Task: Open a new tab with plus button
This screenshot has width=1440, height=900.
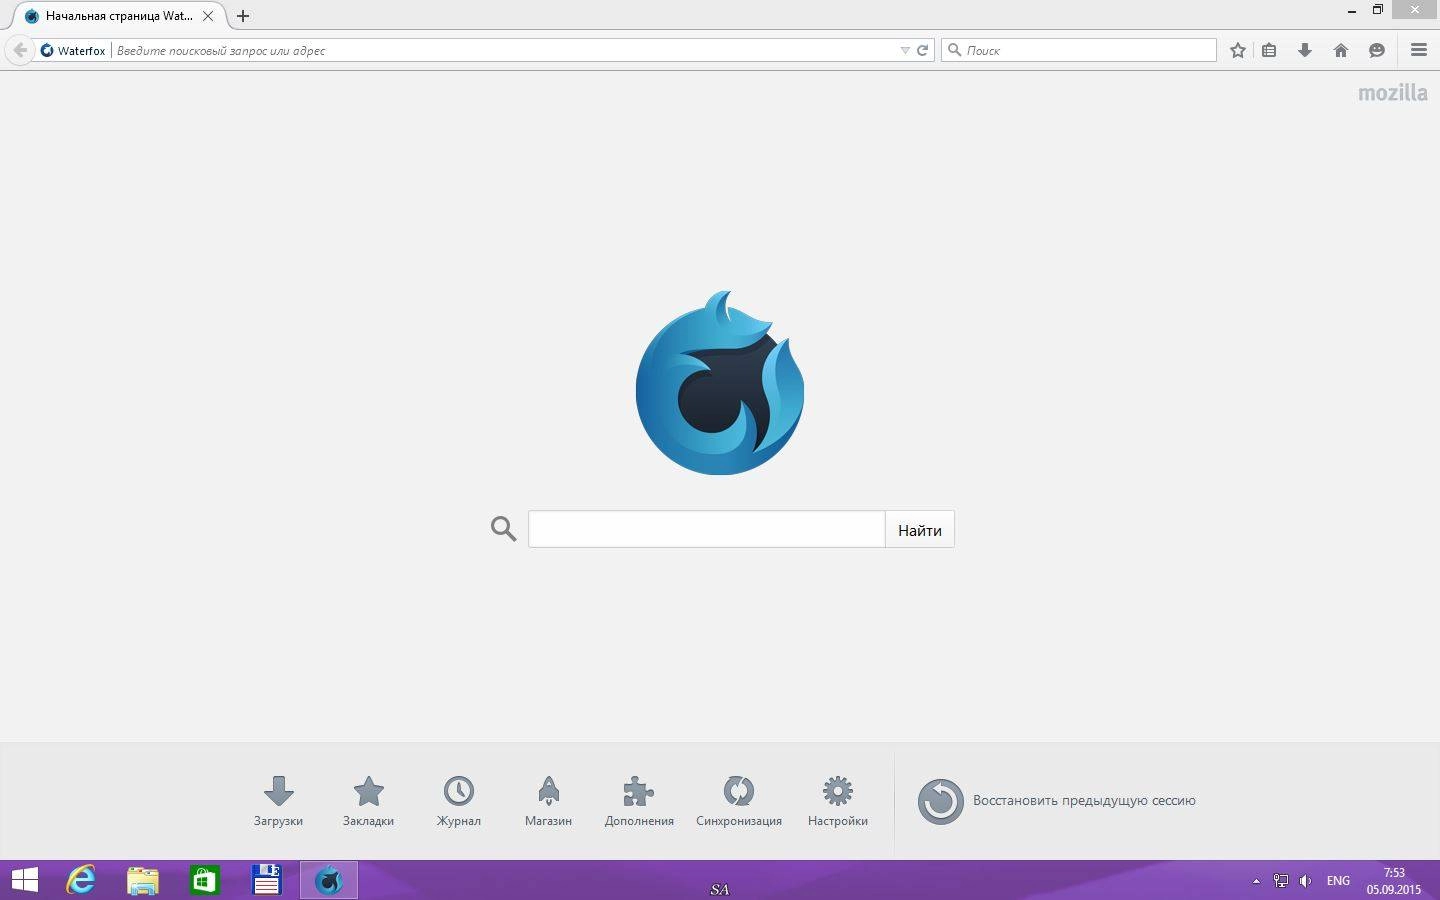Action: point(243,16)
